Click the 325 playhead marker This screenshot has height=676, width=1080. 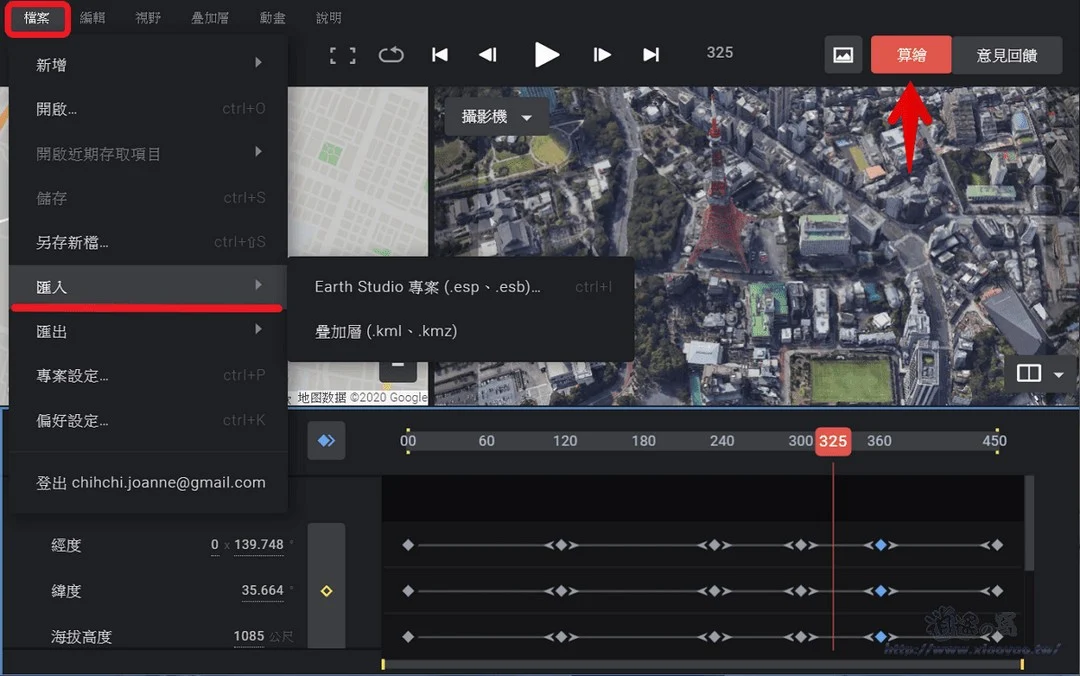[x=833, y=441]
